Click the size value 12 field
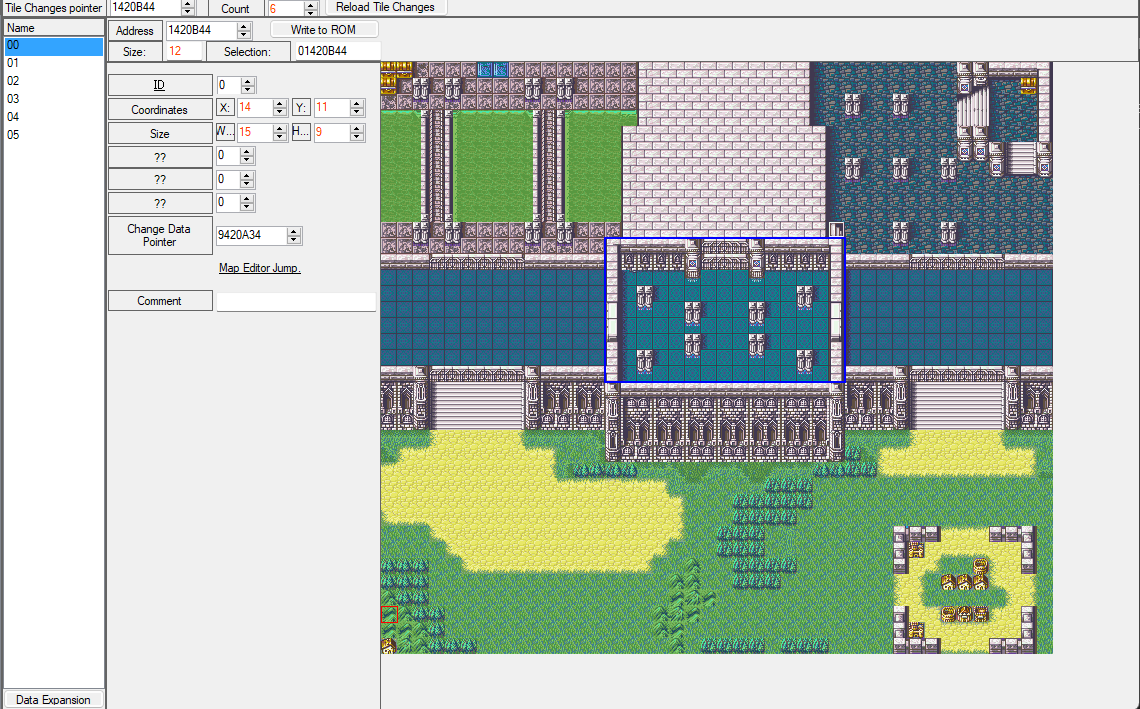This screenshot has width=1140, height=709. (x=183, y=52)
